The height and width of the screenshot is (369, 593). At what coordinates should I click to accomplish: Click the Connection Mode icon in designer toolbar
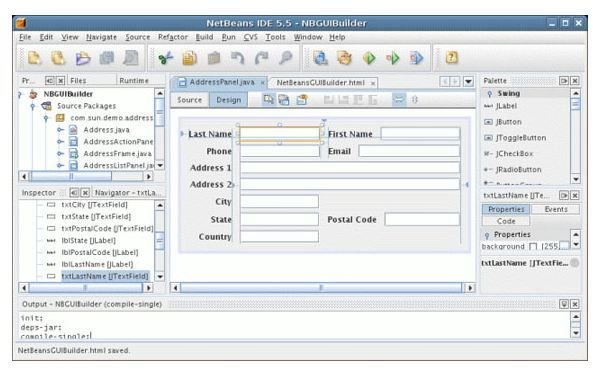point(284,99)
